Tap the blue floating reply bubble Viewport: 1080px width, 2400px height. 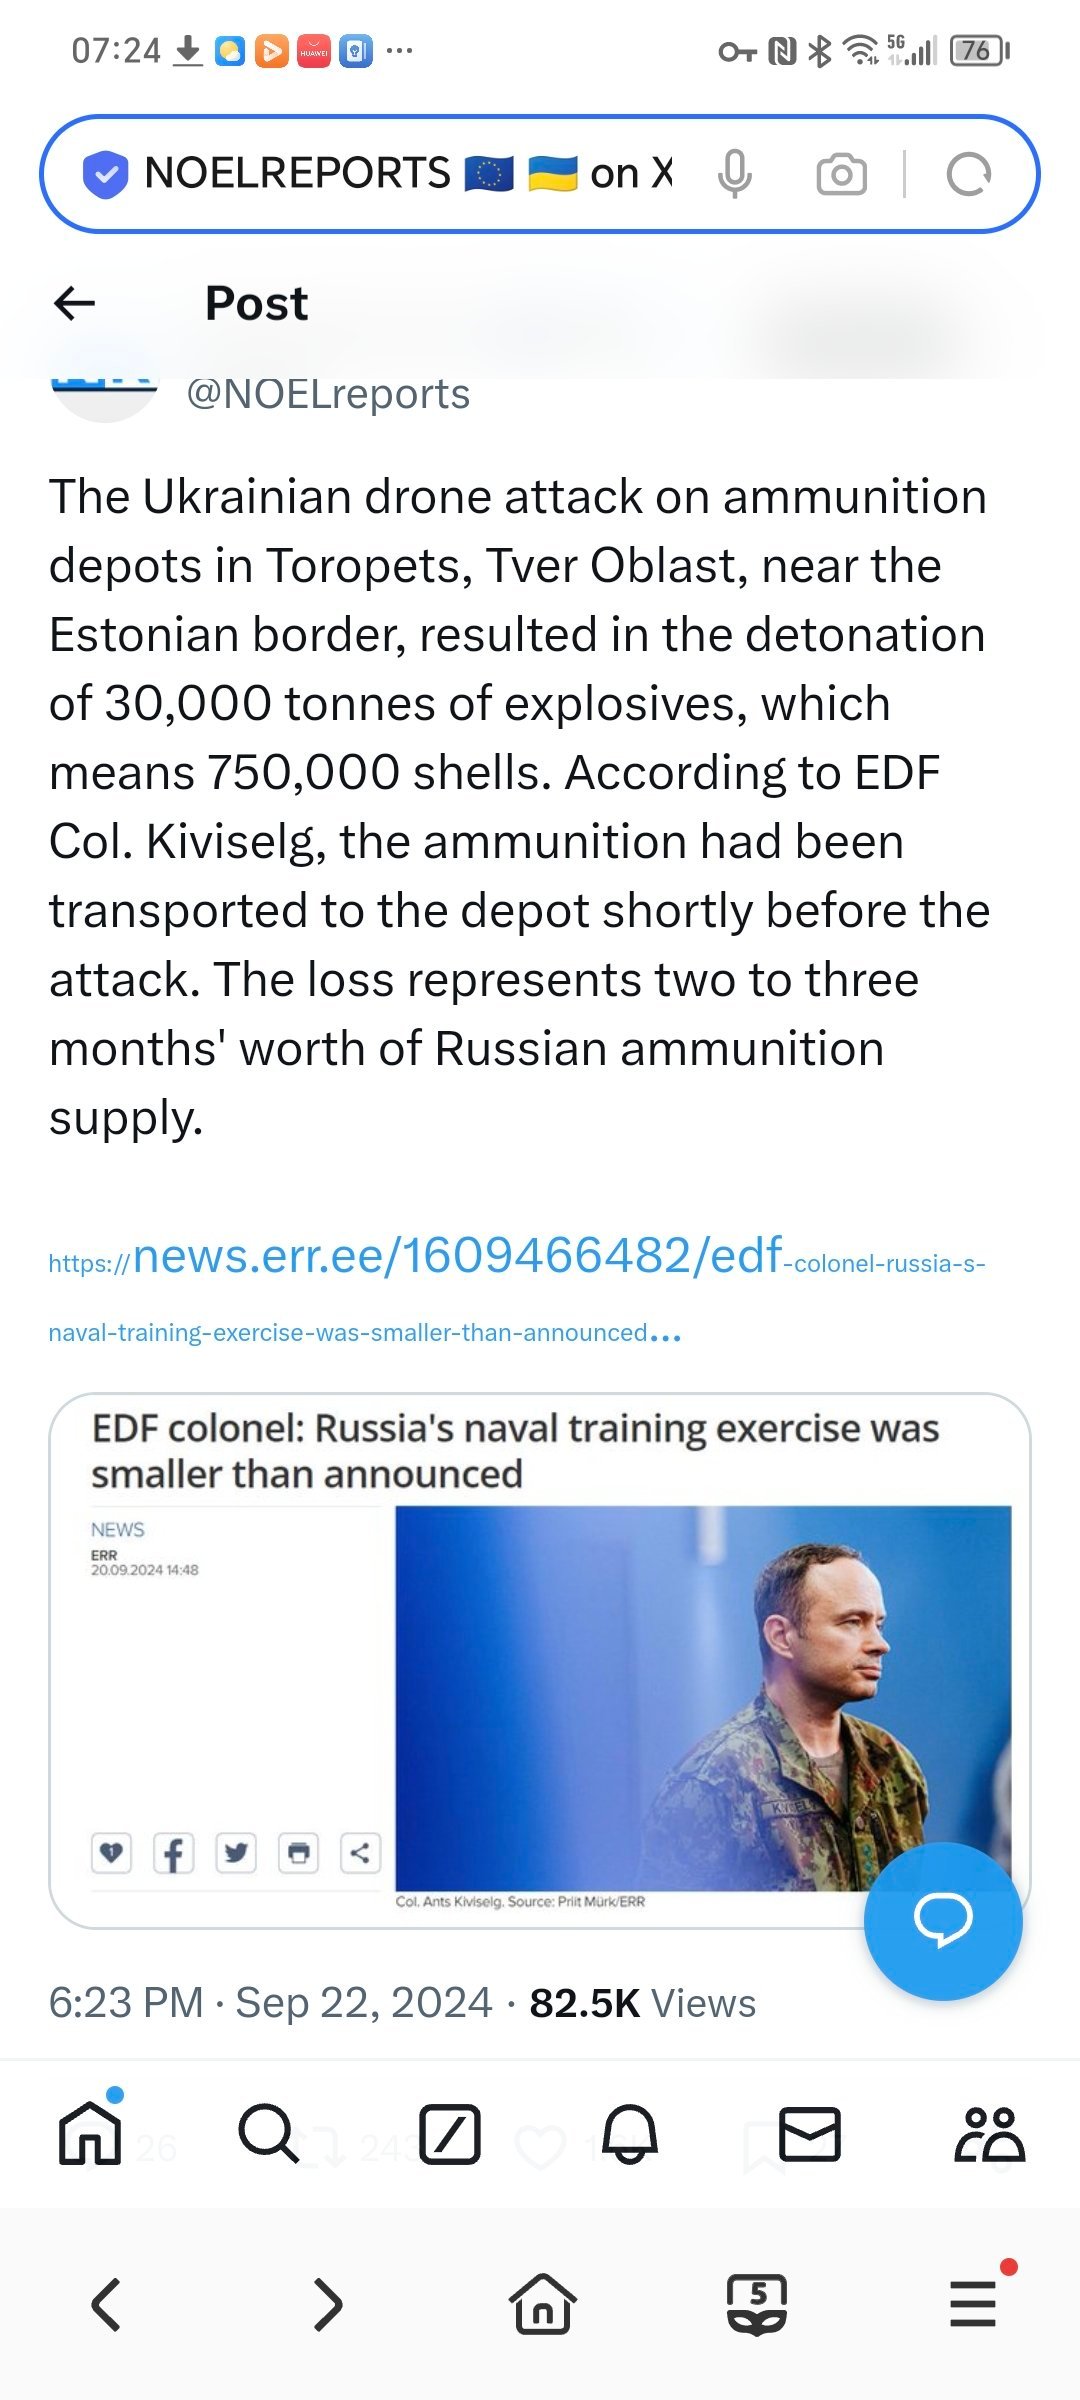click(942, 1920)
